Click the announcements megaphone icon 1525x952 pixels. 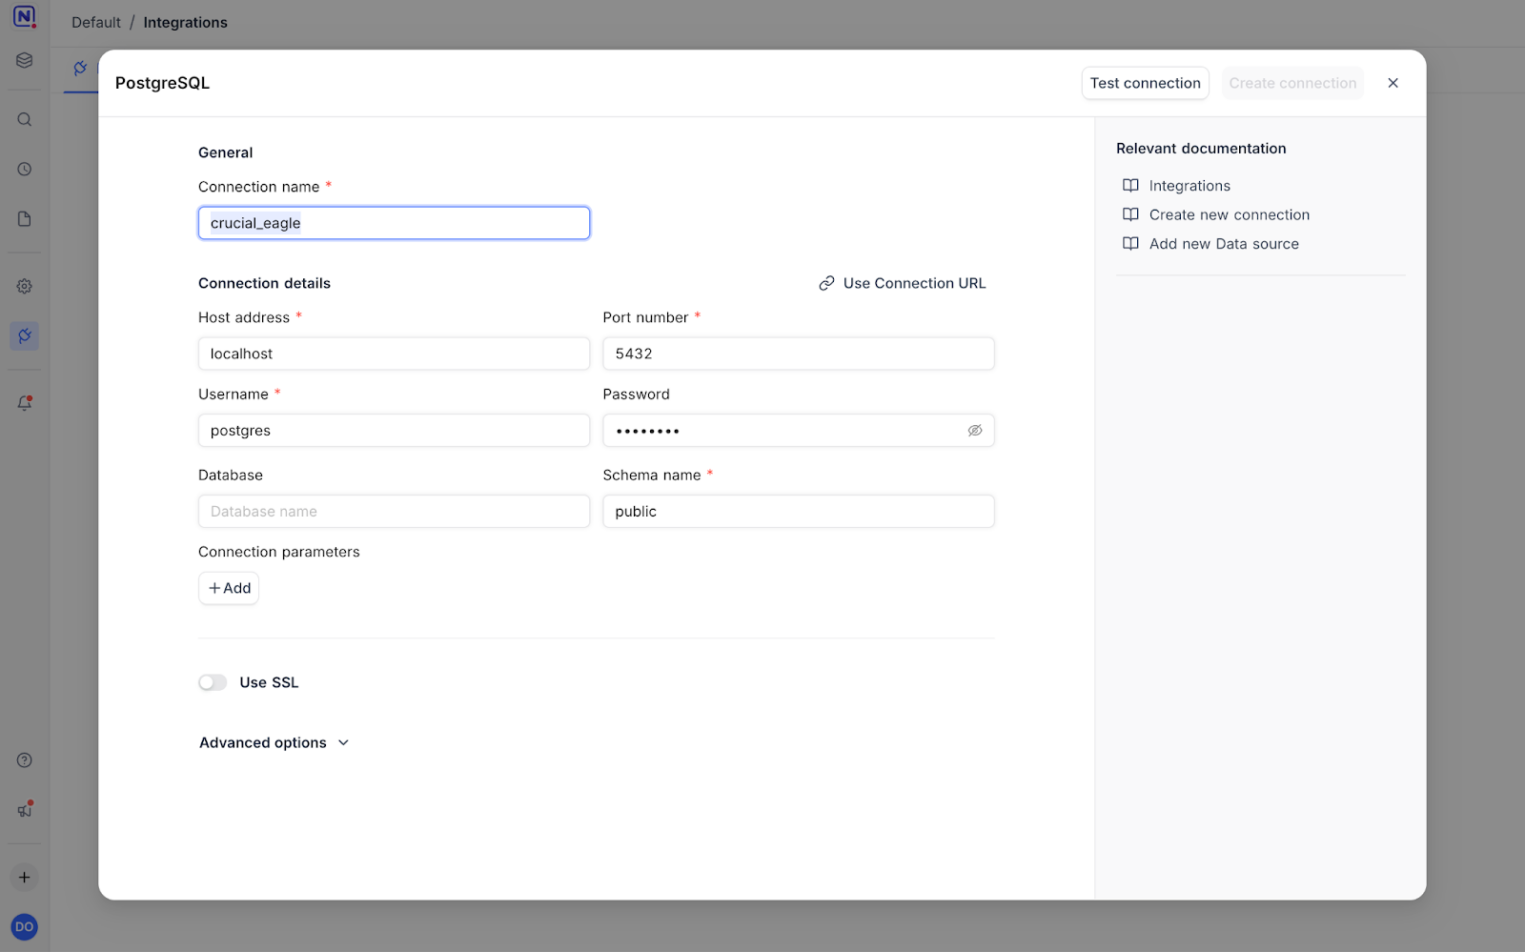(x=24, y=810)
